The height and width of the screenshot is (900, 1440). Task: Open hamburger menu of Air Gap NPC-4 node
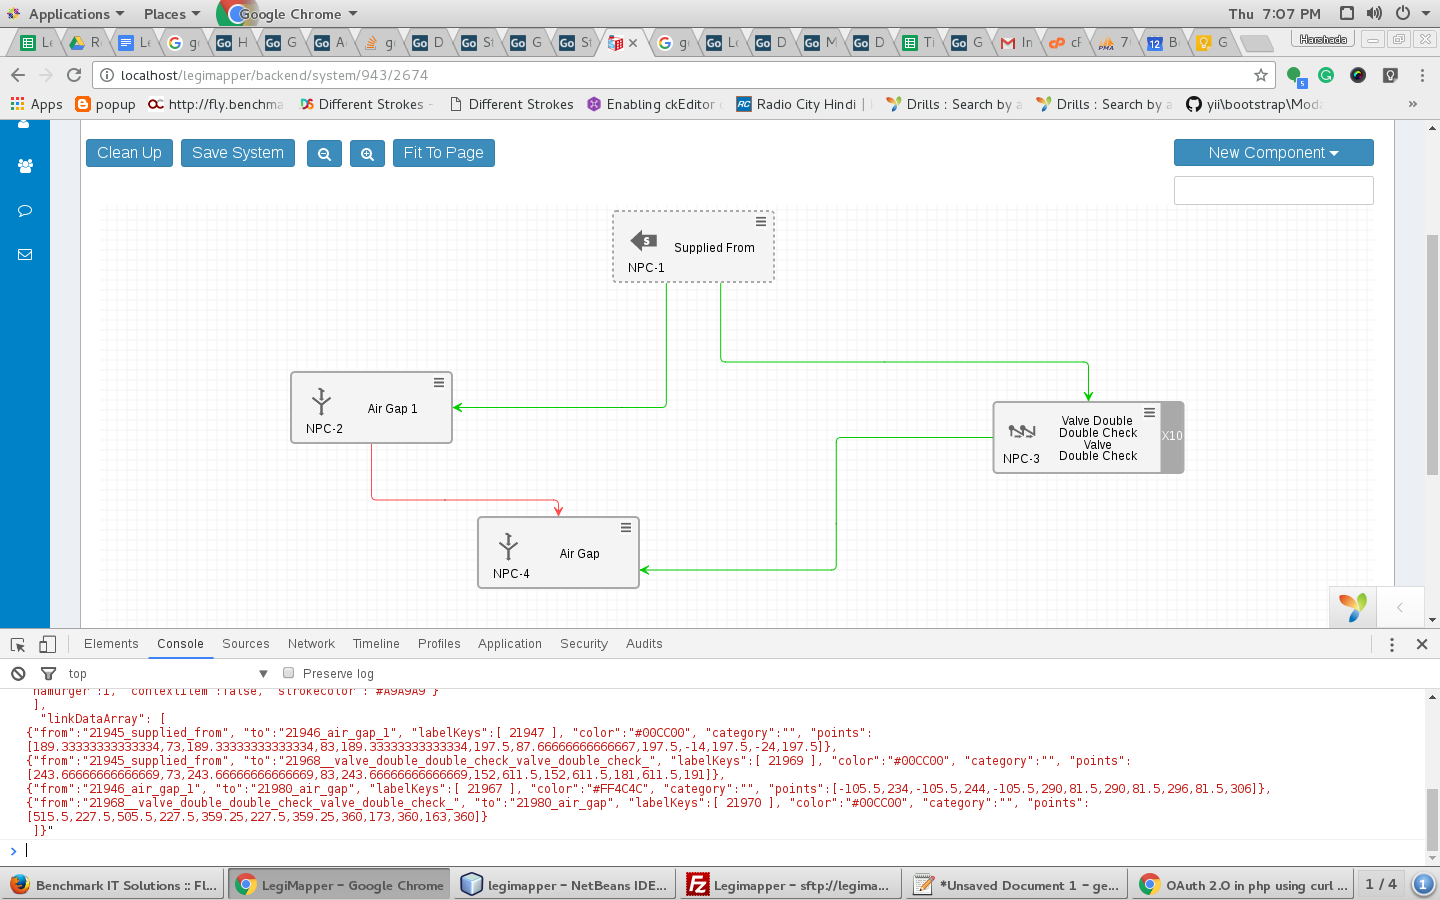point(626,528)
